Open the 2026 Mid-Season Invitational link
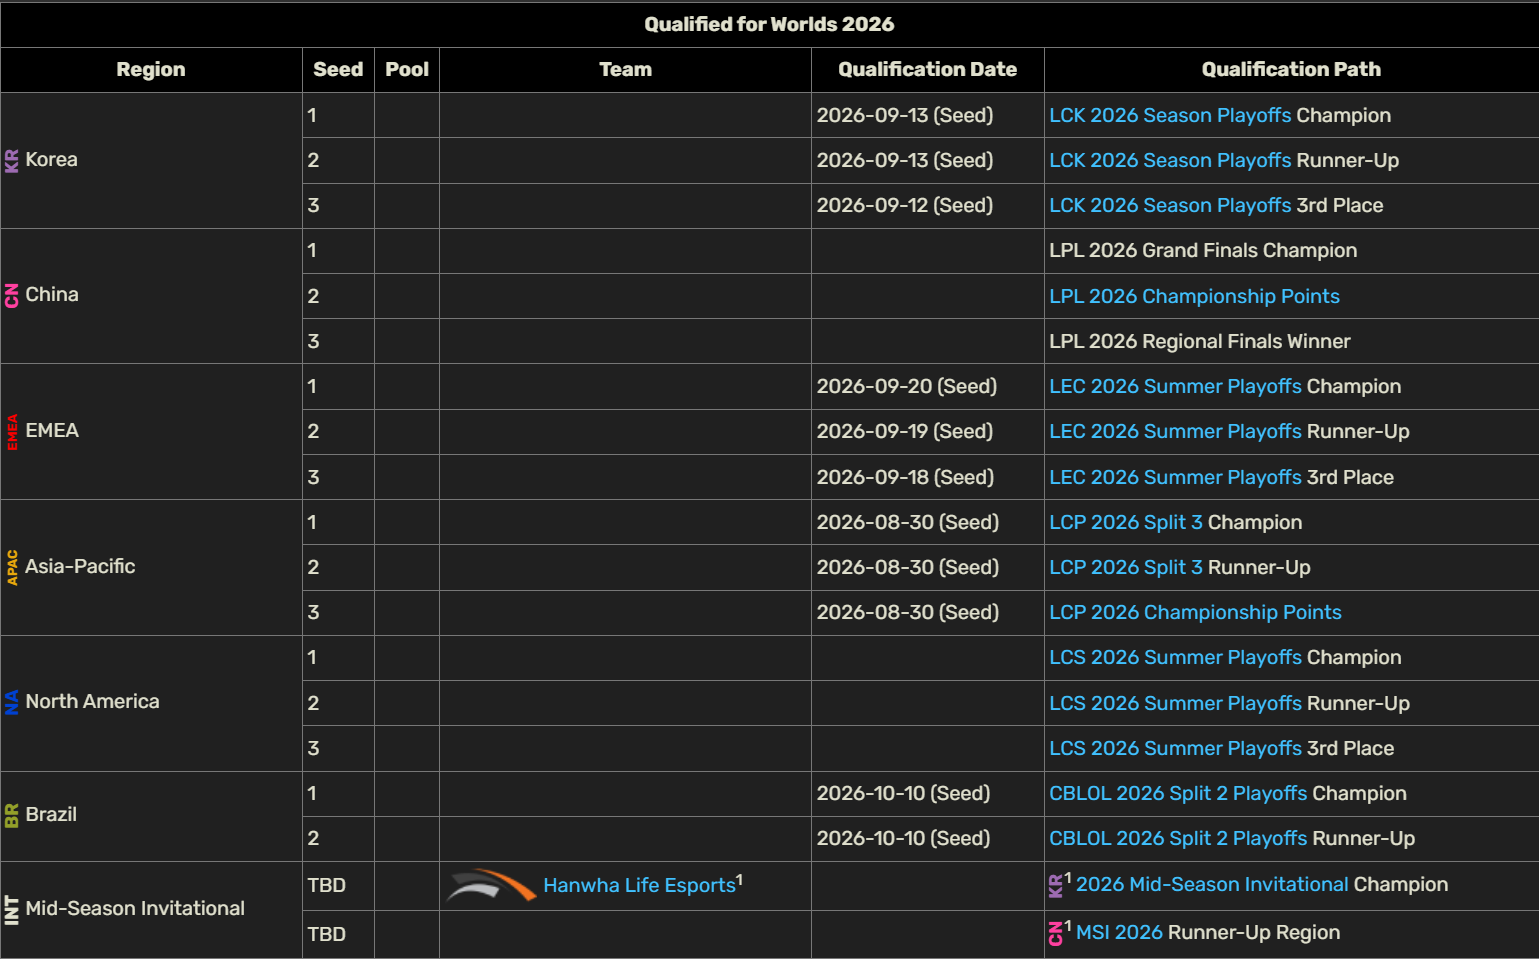 1212,884
